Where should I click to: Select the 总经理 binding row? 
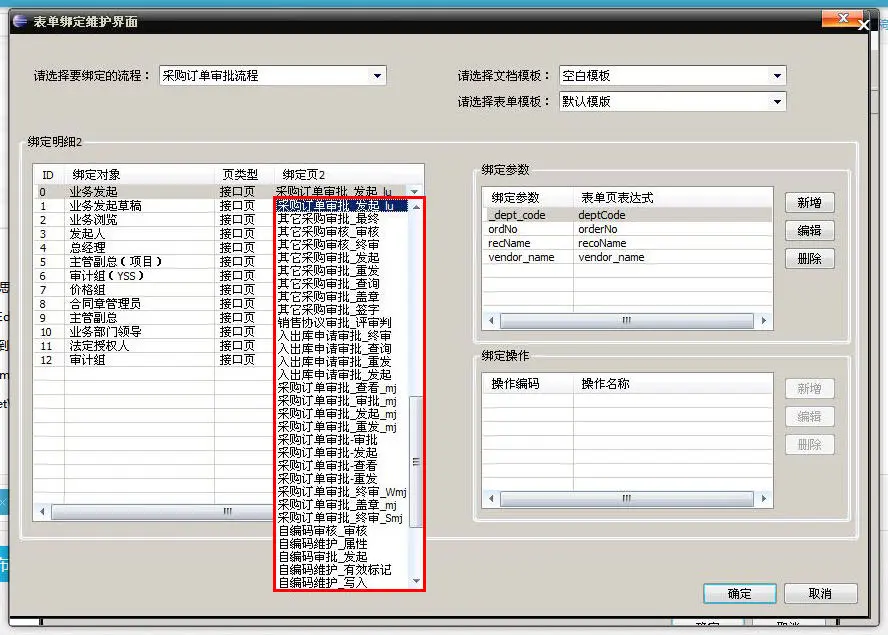153,248
